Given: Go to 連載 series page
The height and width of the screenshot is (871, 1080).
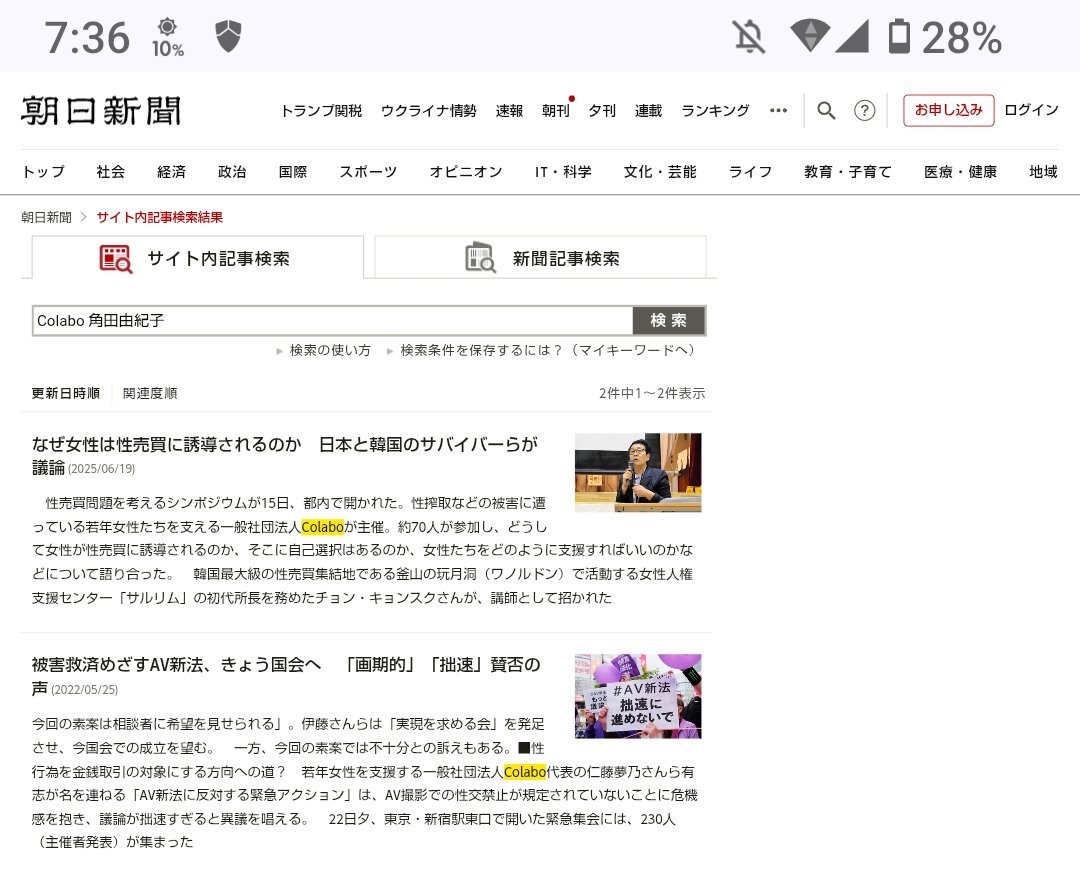Looking at the screenshot, I should pyautogui.click(x=648, y=110).
